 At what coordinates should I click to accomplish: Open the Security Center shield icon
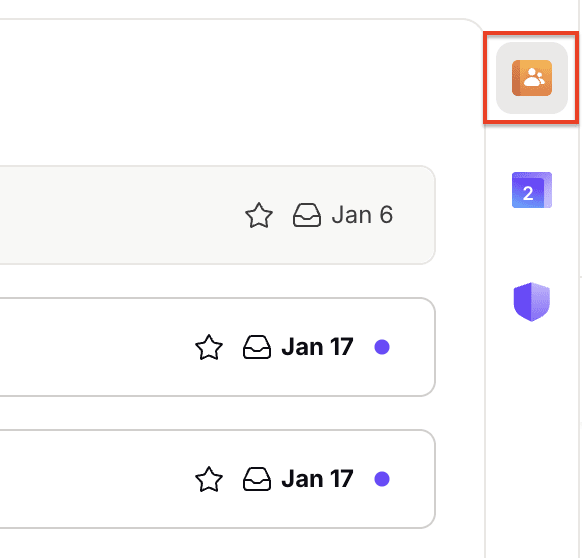(532, 302)
